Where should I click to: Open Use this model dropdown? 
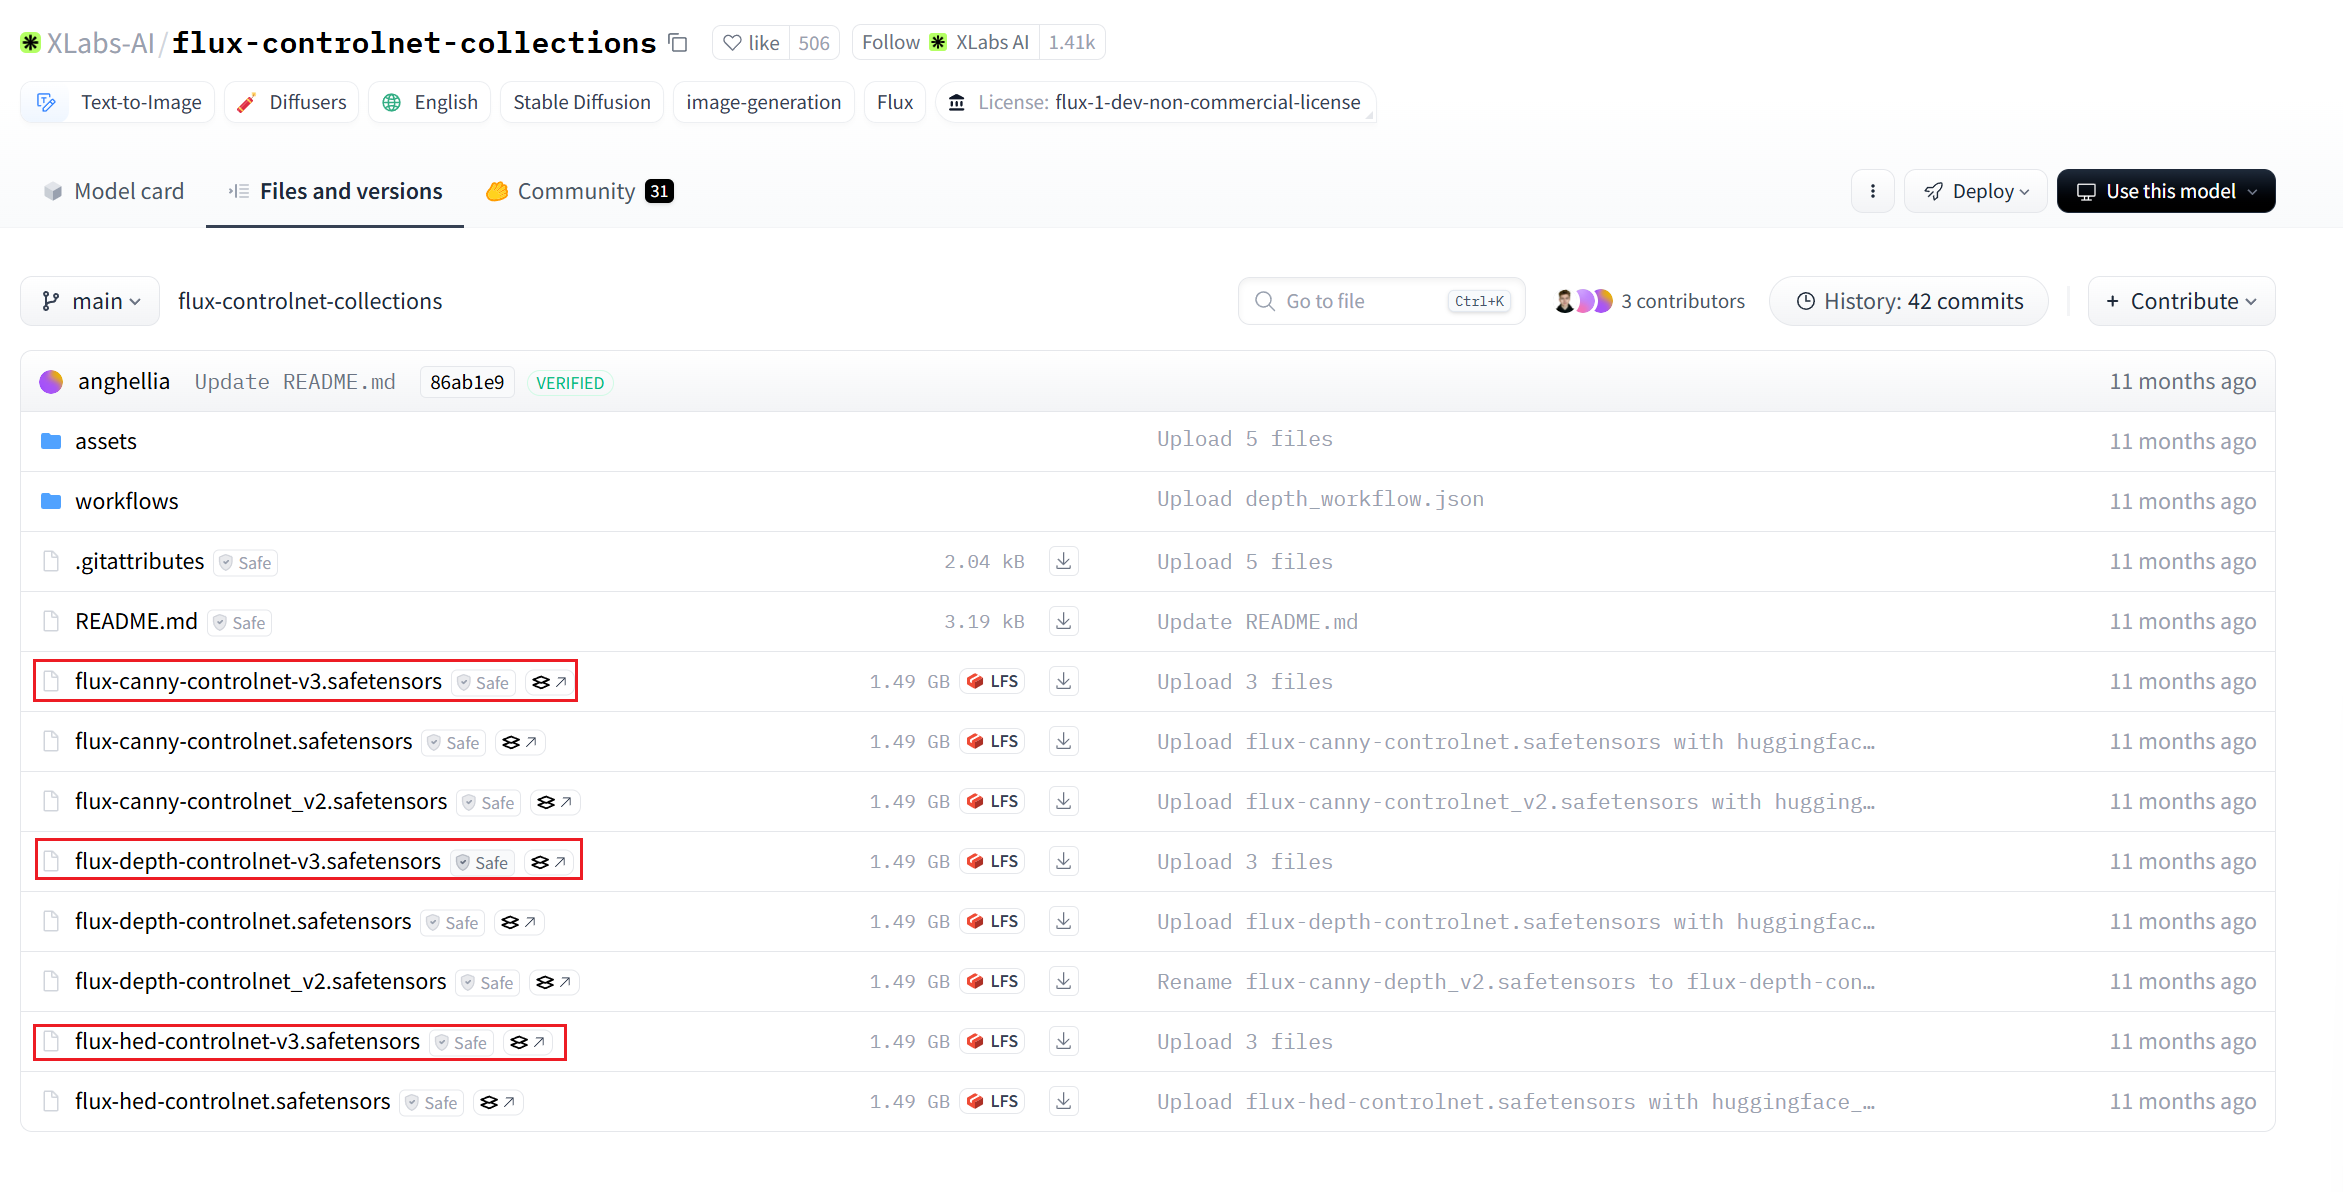(x=2166, y=191)
